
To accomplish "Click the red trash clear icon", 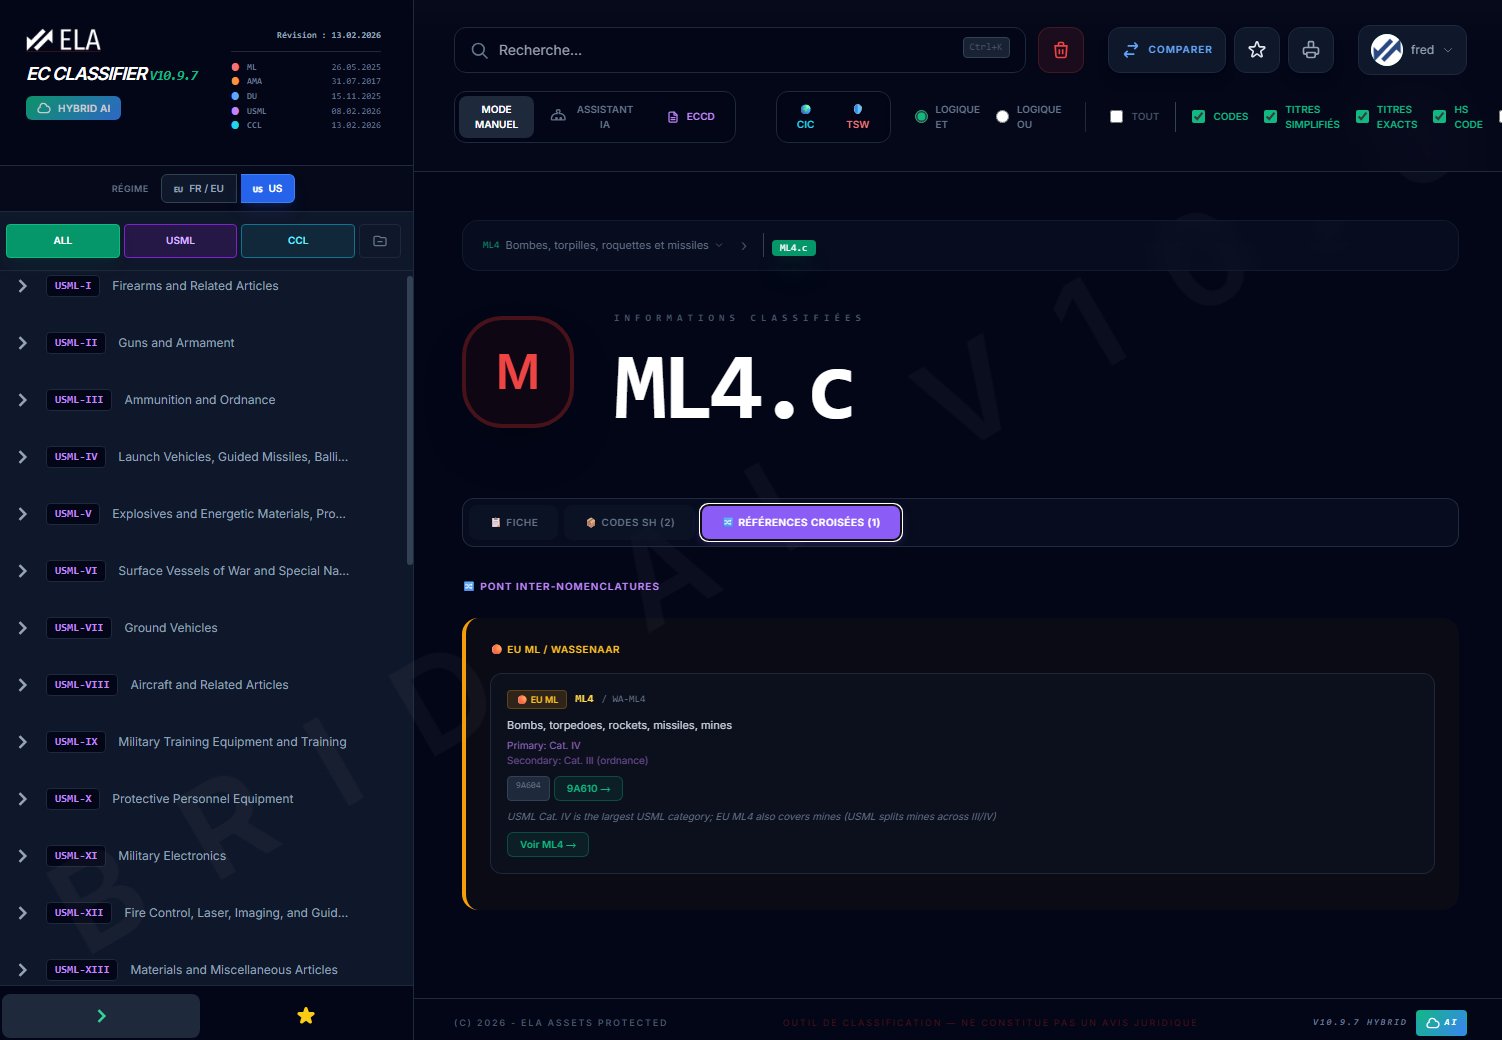I will click(x=1060, y=50).
